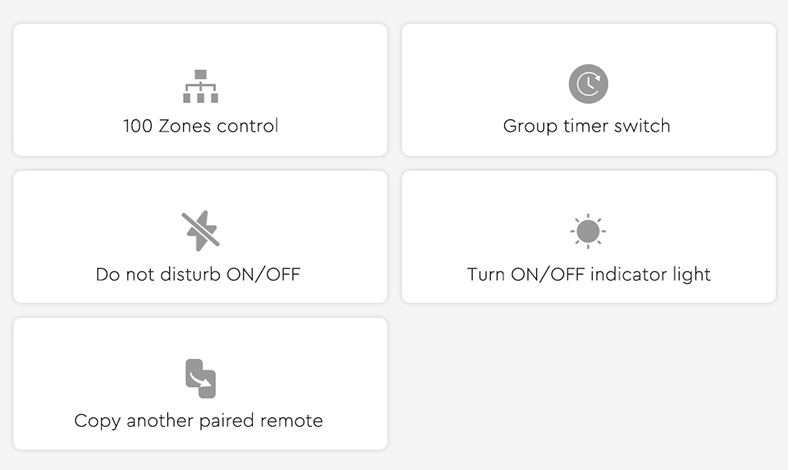Toggle Do not disturb ON/OFF
Screen dimensions: 790x470
[x=198, y=274]
